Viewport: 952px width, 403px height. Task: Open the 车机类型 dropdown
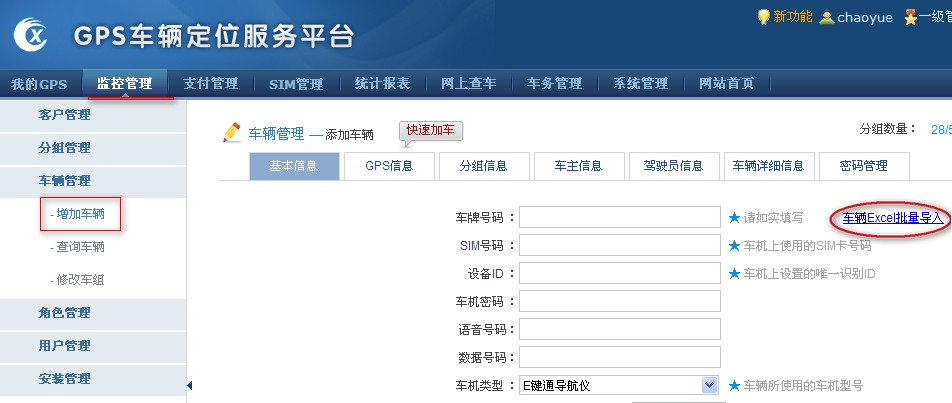coord(709,385)
